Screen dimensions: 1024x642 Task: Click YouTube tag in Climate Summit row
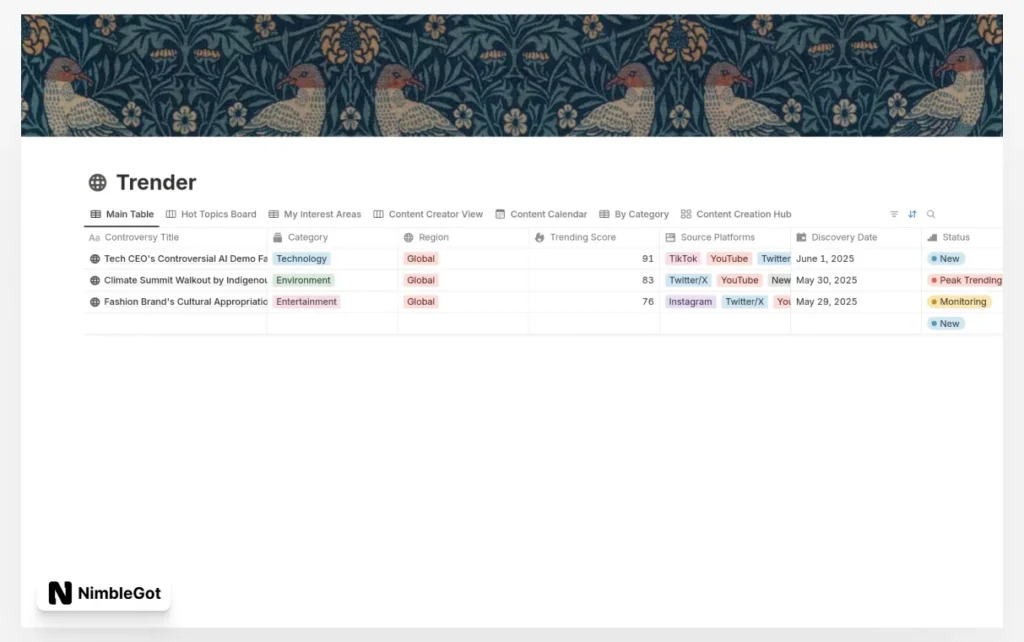(x=739, y=280)
